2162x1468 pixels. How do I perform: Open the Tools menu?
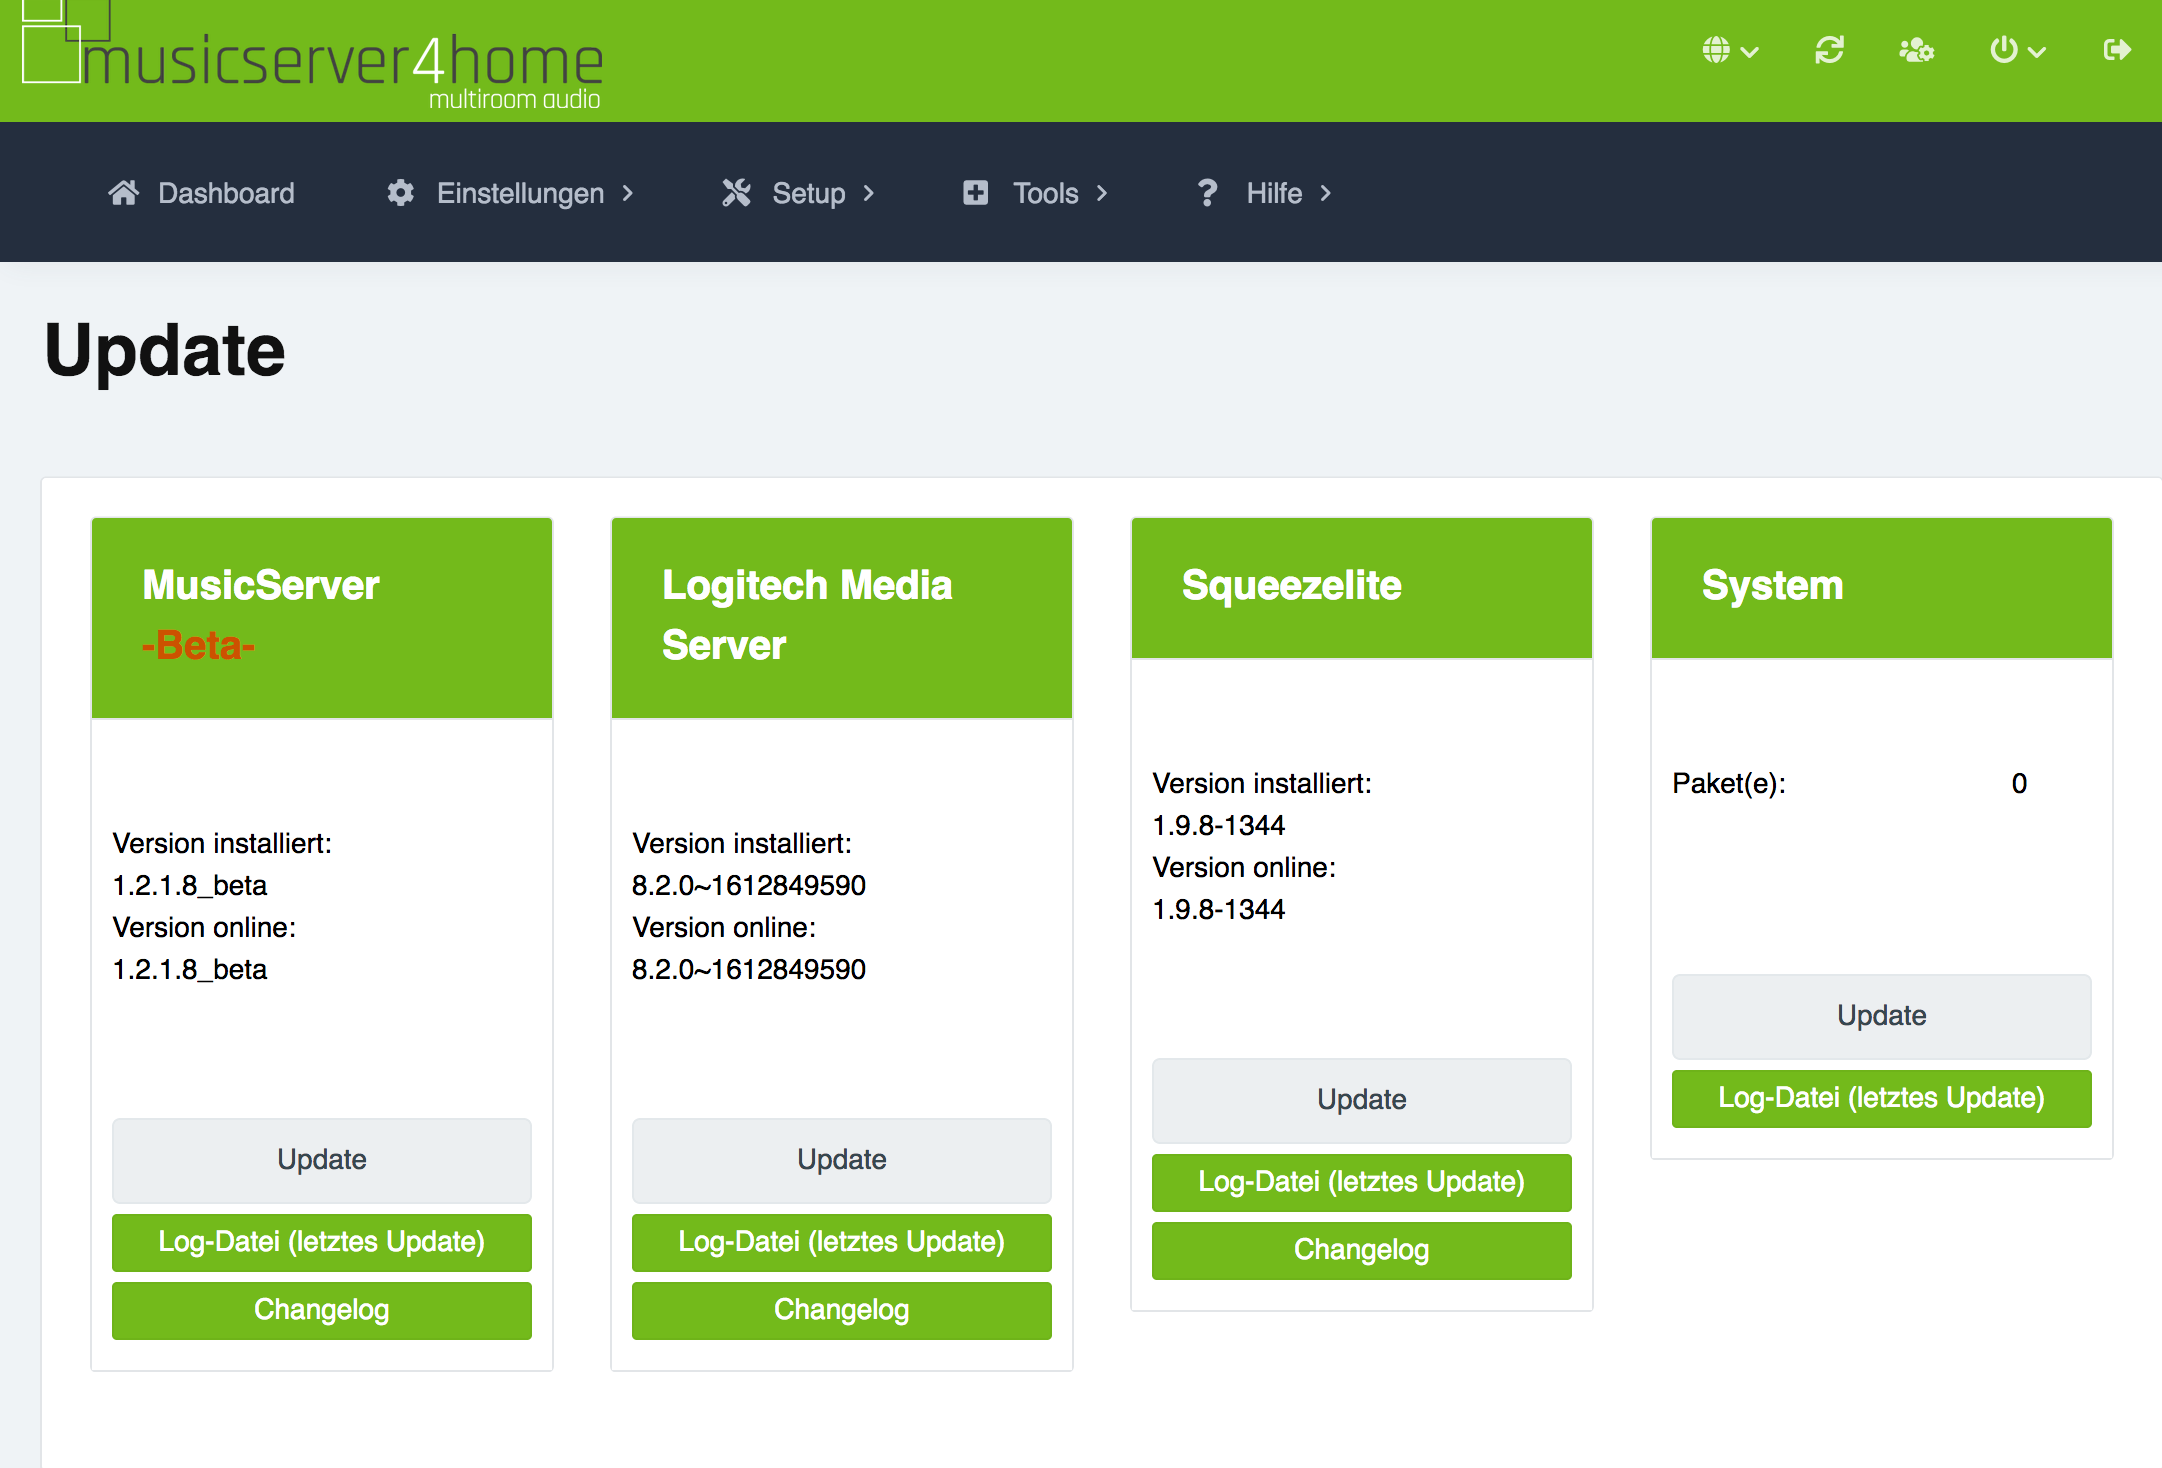[x=1045, y=193]
